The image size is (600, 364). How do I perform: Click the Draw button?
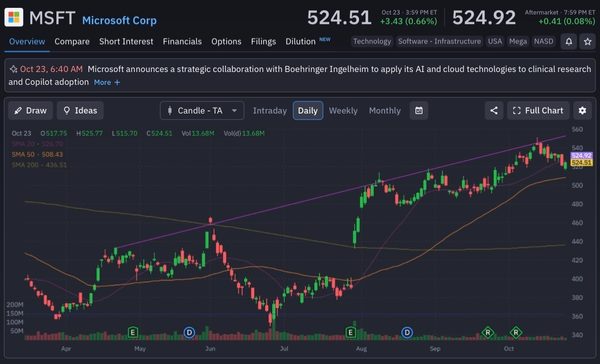(30, 111)
